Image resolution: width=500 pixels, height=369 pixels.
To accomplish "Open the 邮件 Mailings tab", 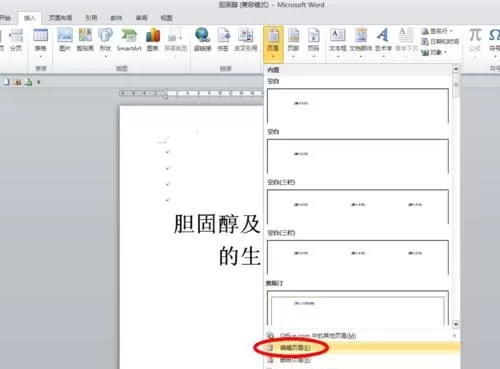I will click(x=116, y=18).
